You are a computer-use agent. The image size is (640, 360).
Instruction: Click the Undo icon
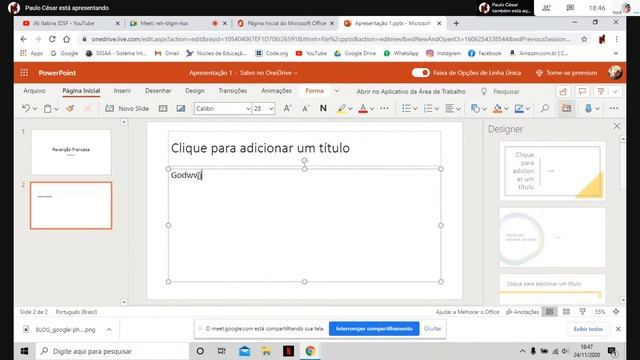pos(26,108)
